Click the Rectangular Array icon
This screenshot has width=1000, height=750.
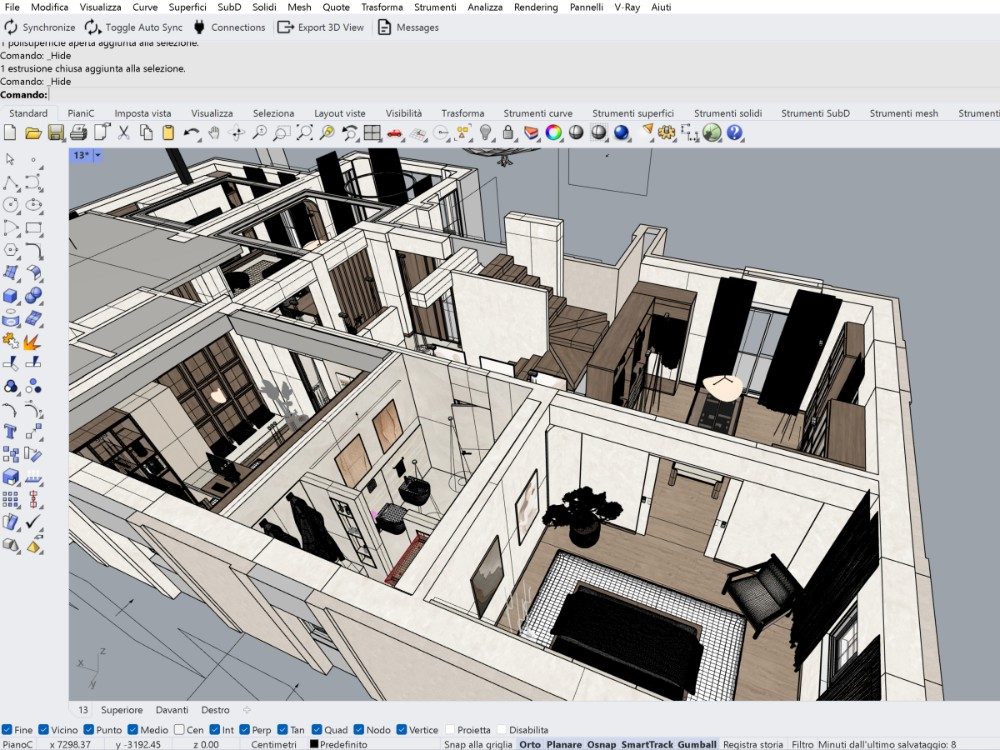click(10, 499)
